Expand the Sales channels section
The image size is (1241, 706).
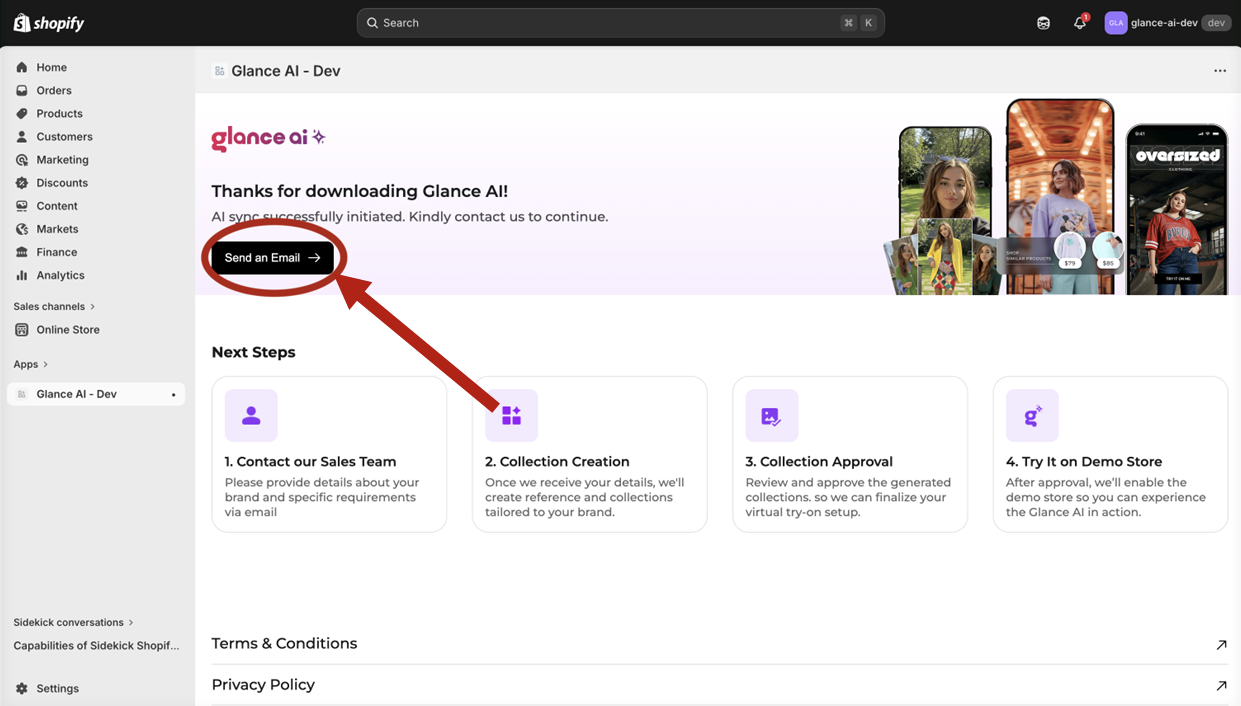[x=55, y=306]
